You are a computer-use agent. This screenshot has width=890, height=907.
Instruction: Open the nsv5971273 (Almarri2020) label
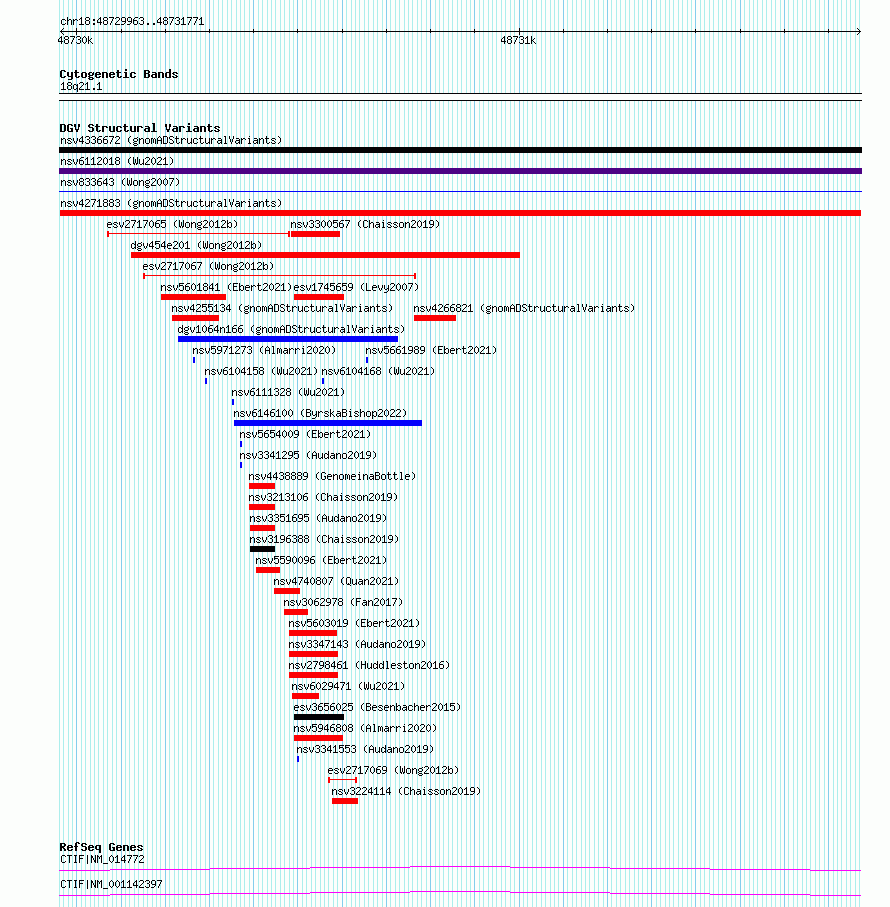coord(264,351)
